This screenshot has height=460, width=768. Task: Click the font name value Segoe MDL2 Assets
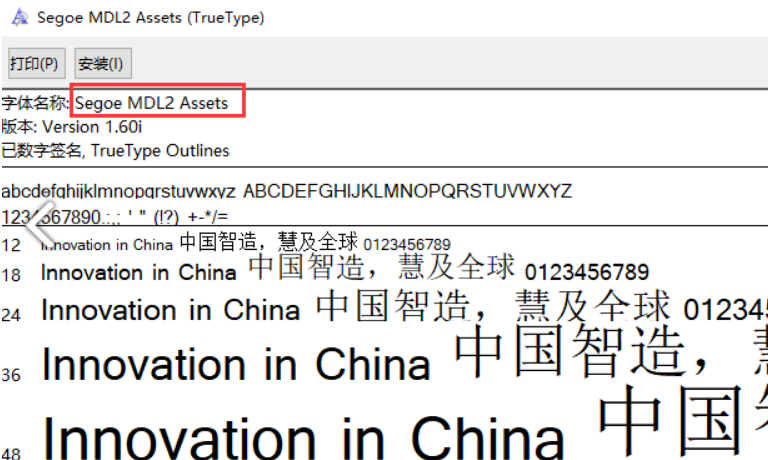click(151, 103)
